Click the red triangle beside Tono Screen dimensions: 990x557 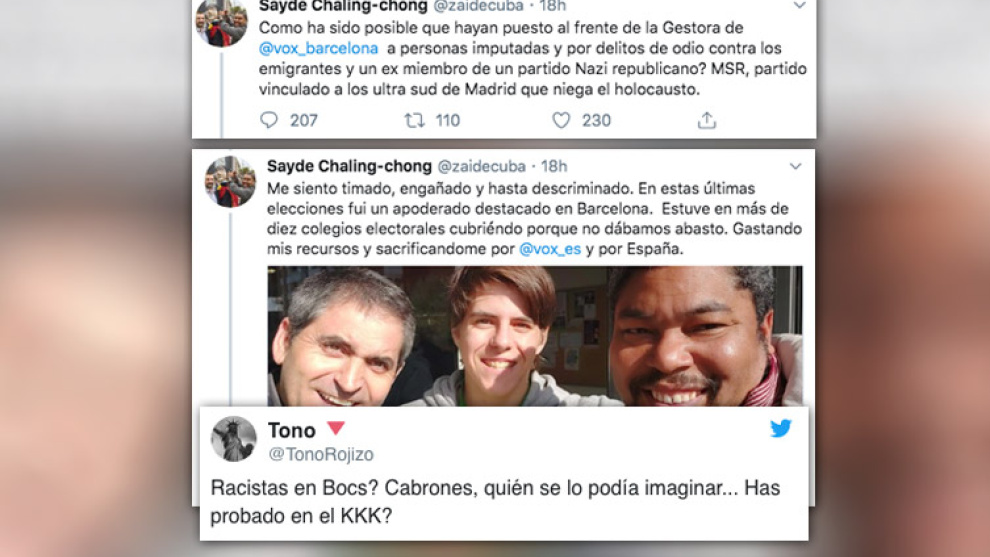(336, 428)
